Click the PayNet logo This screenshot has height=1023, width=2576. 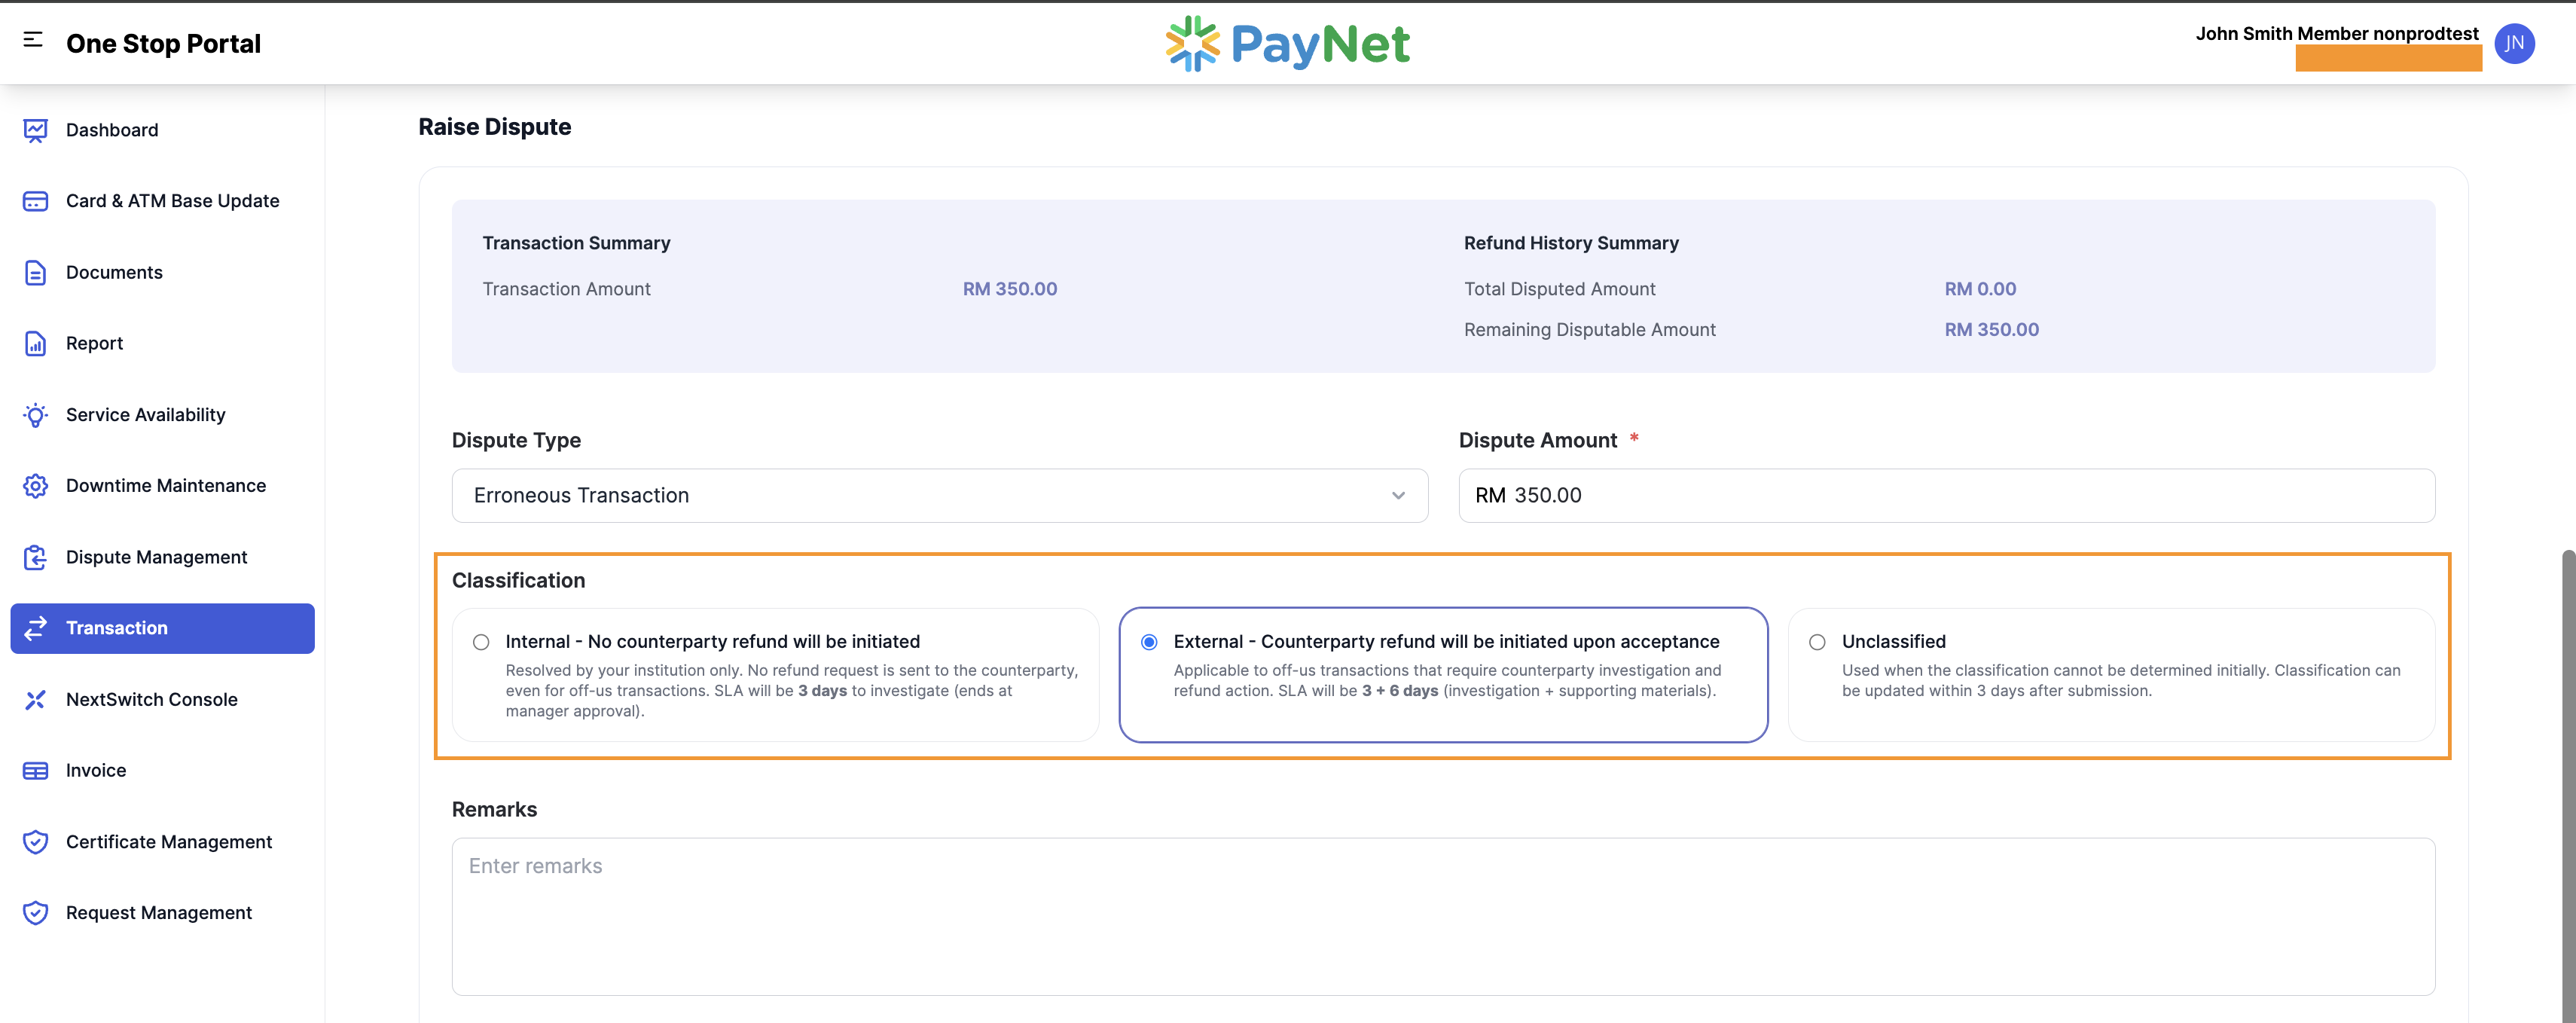(x=1288, y=43)
